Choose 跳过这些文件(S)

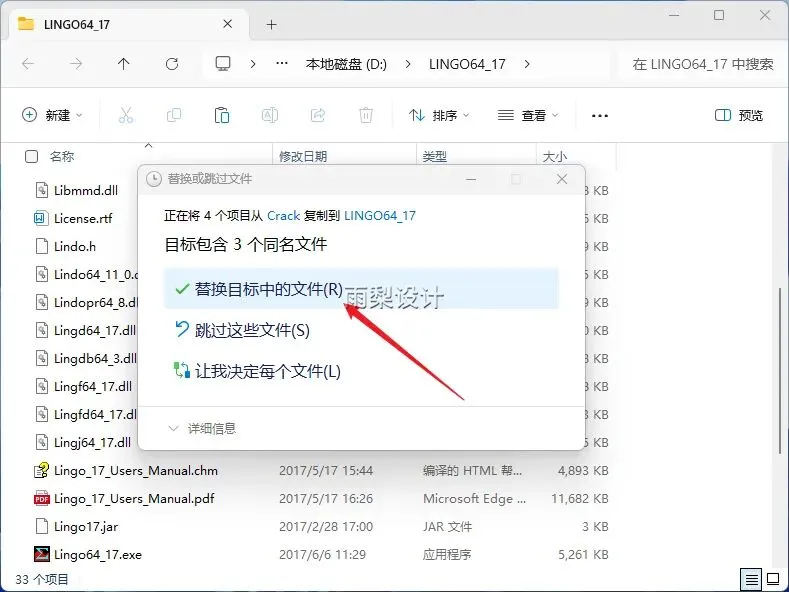(x=361, y=330)
